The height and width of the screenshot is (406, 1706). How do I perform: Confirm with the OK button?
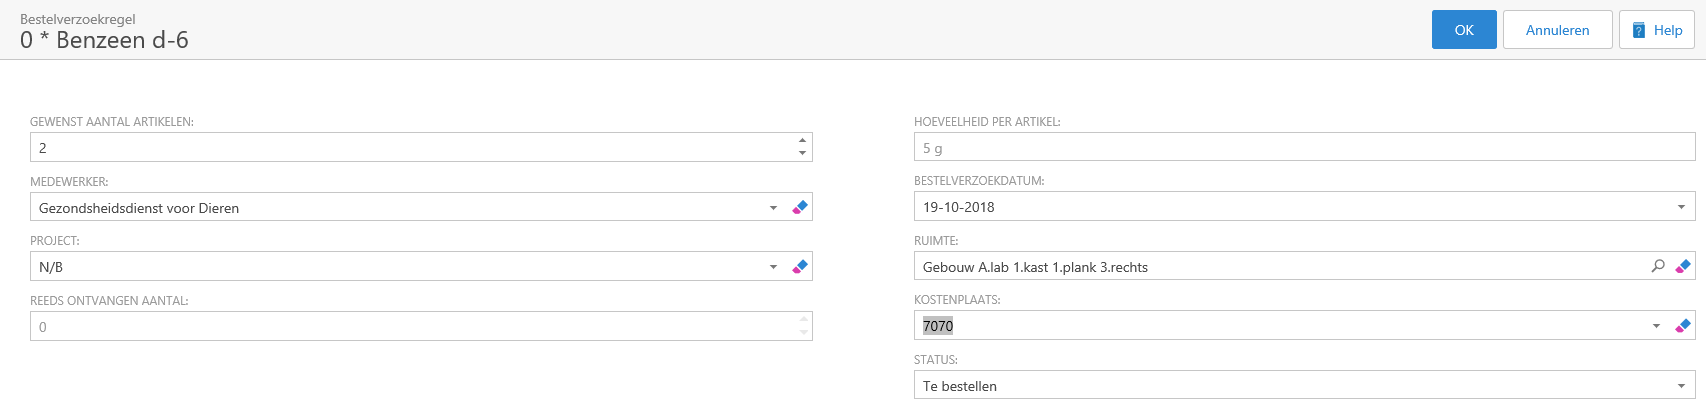pos(1464,30)
